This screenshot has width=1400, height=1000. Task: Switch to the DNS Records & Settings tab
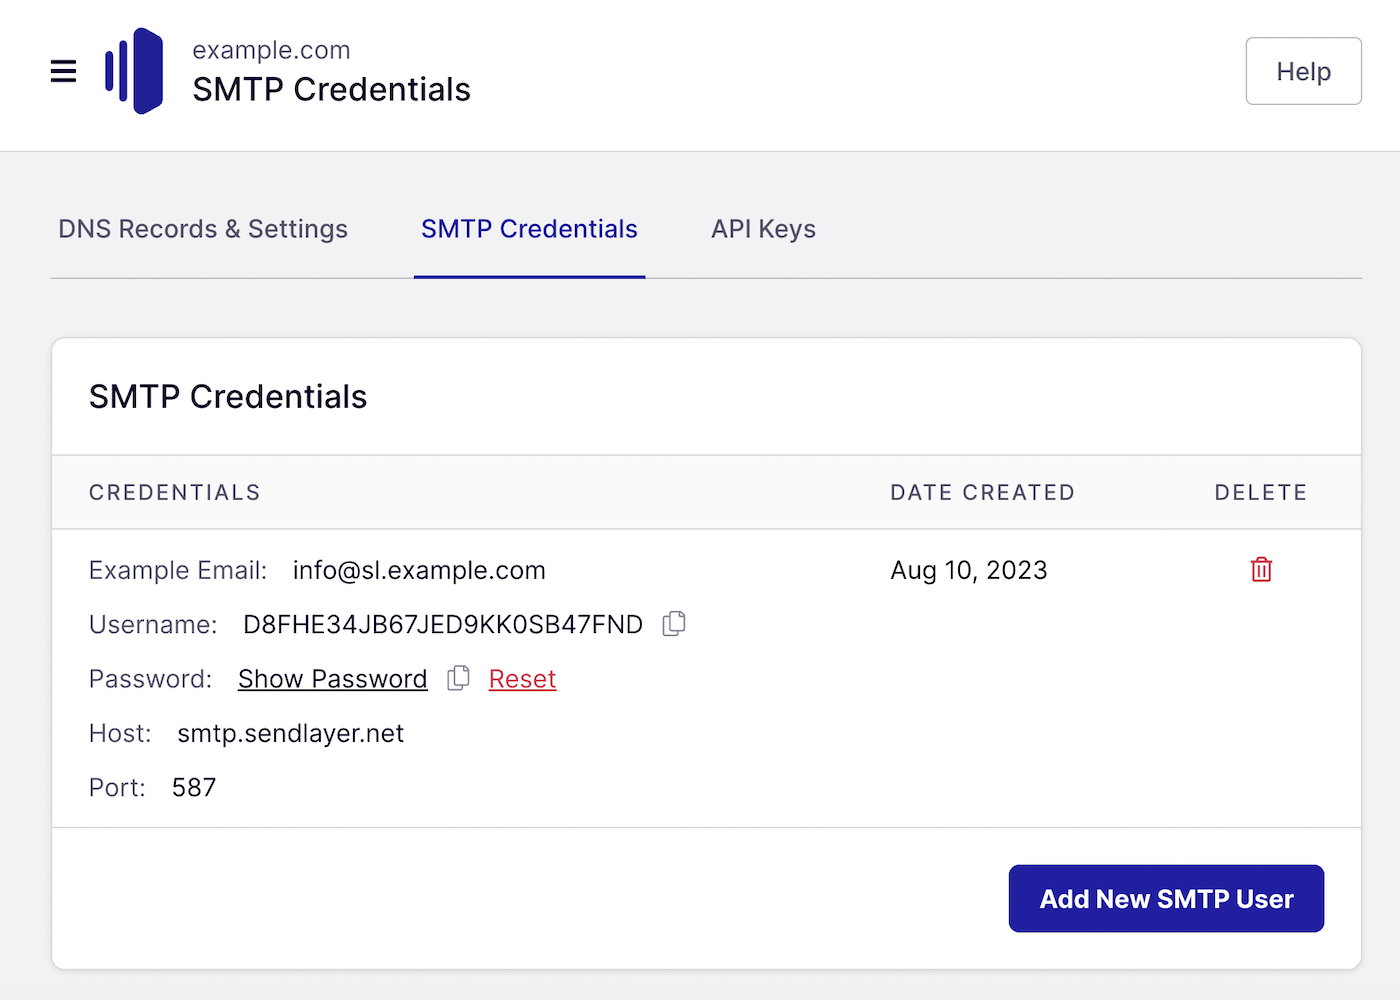tap(203, 228)
